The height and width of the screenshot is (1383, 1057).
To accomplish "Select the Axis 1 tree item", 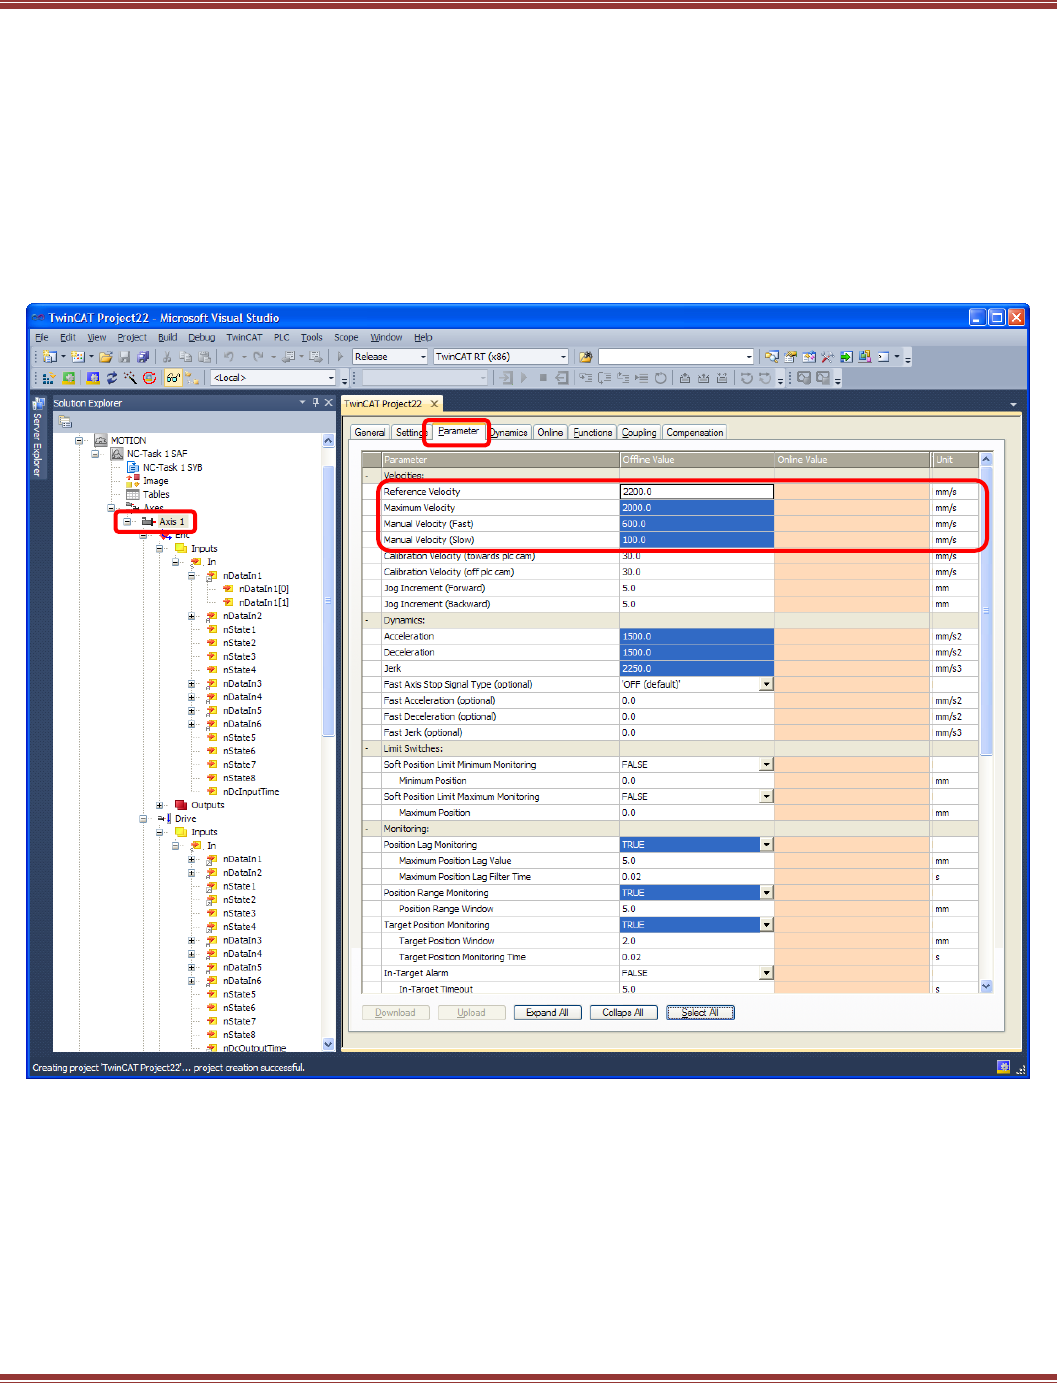I will tap(171, 522).
